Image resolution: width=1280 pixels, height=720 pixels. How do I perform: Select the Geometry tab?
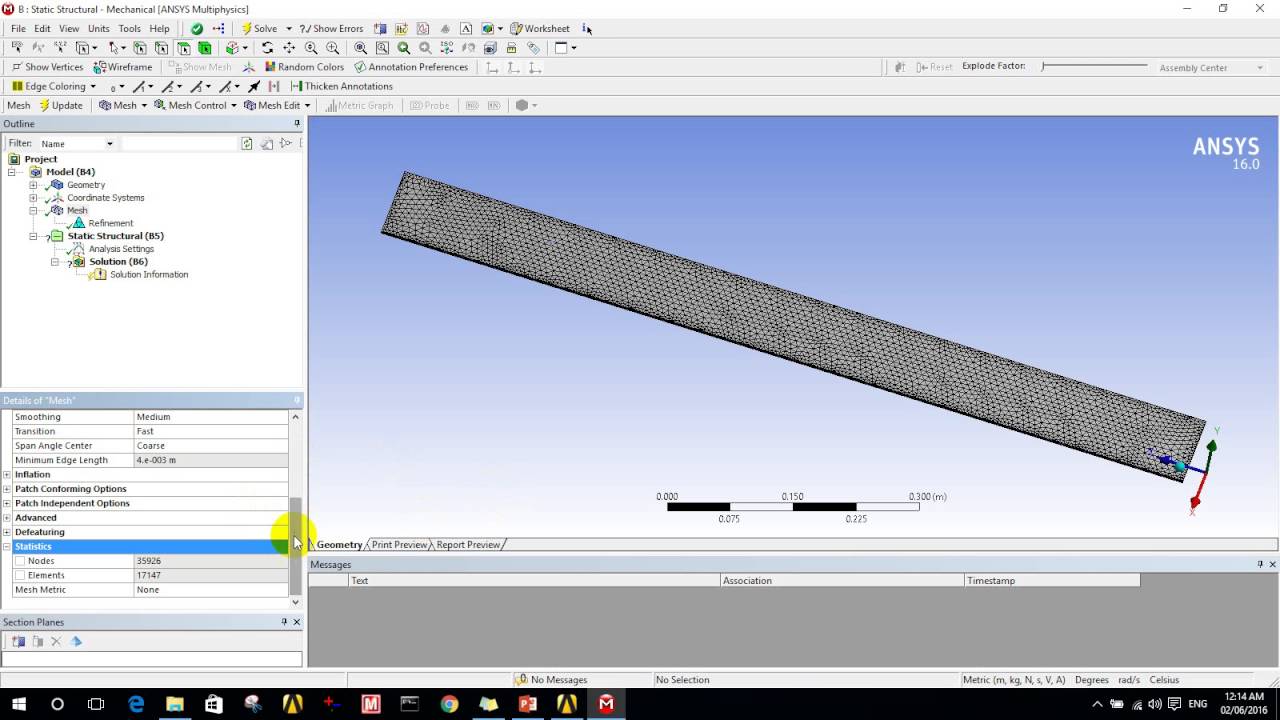pyautogui.click(x=339, y=545)
